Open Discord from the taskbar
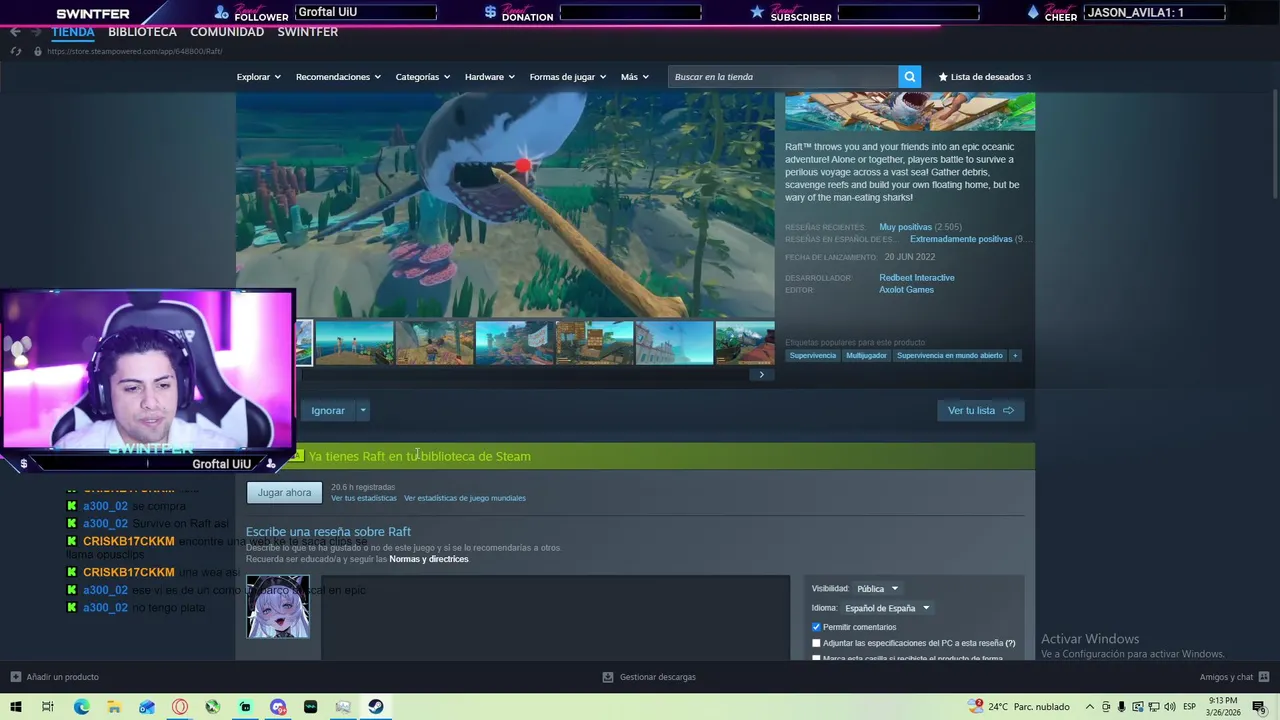The image size is (1280, 720). pyautogui.click(x=278, y=707)
